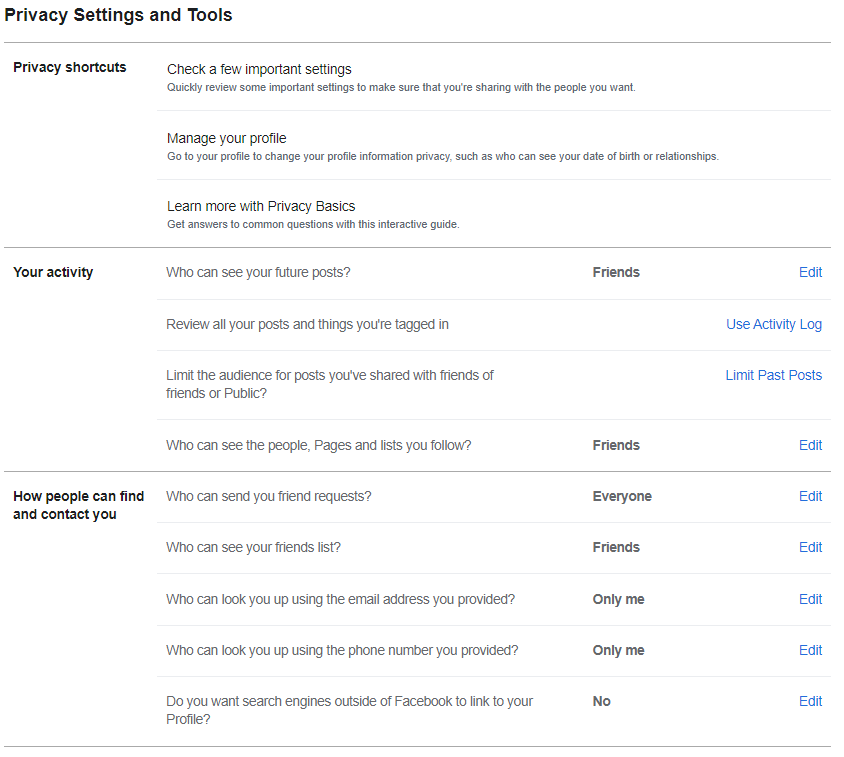Click the phone number lookup question text
844x757 pixels.
(x=342, y=650)
